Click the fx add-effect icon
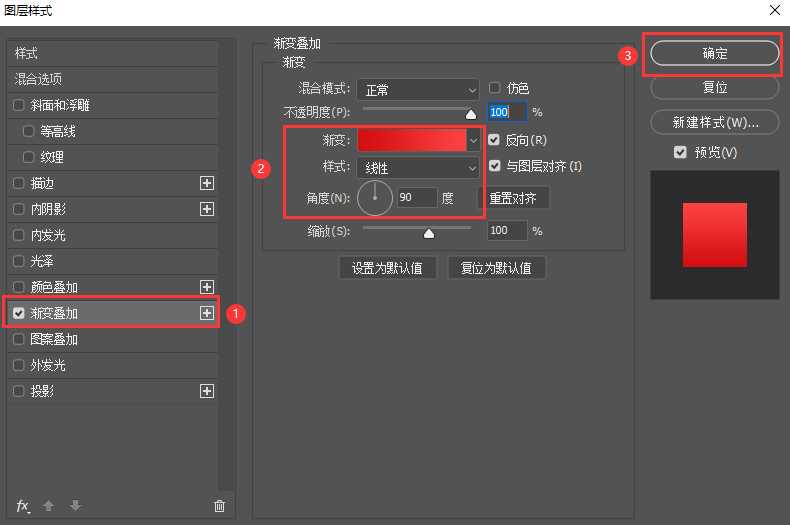The width and height of the screenshot is (790, 525). [x=23, y=506]
